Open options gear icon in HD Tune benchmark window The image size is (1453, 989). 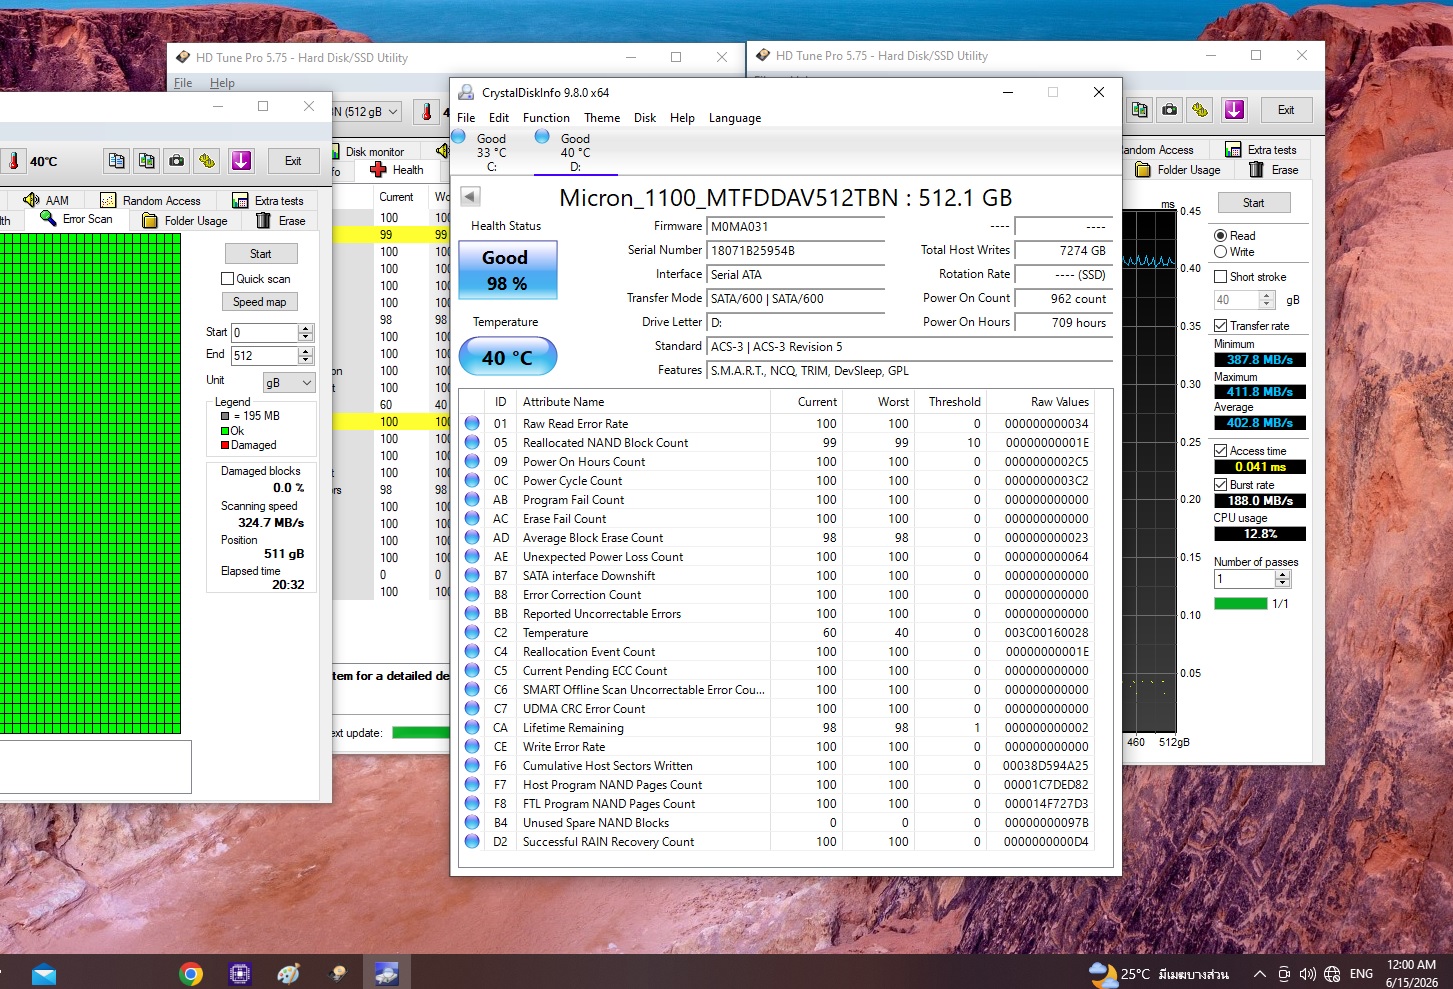click(x=1200, y=110)
